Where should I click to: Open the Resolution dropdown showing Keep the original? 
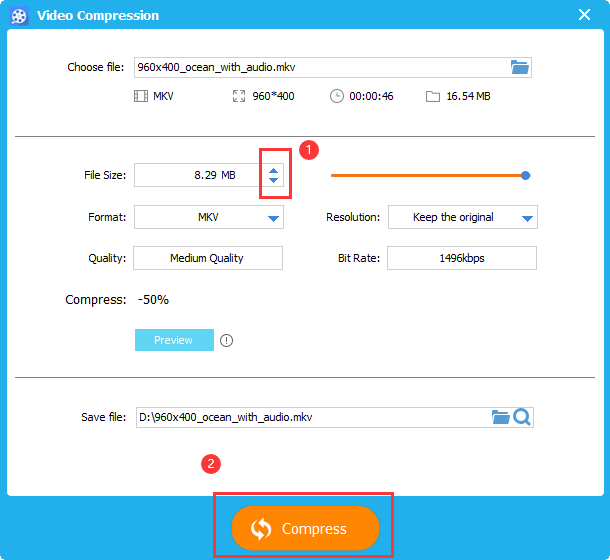526,218
